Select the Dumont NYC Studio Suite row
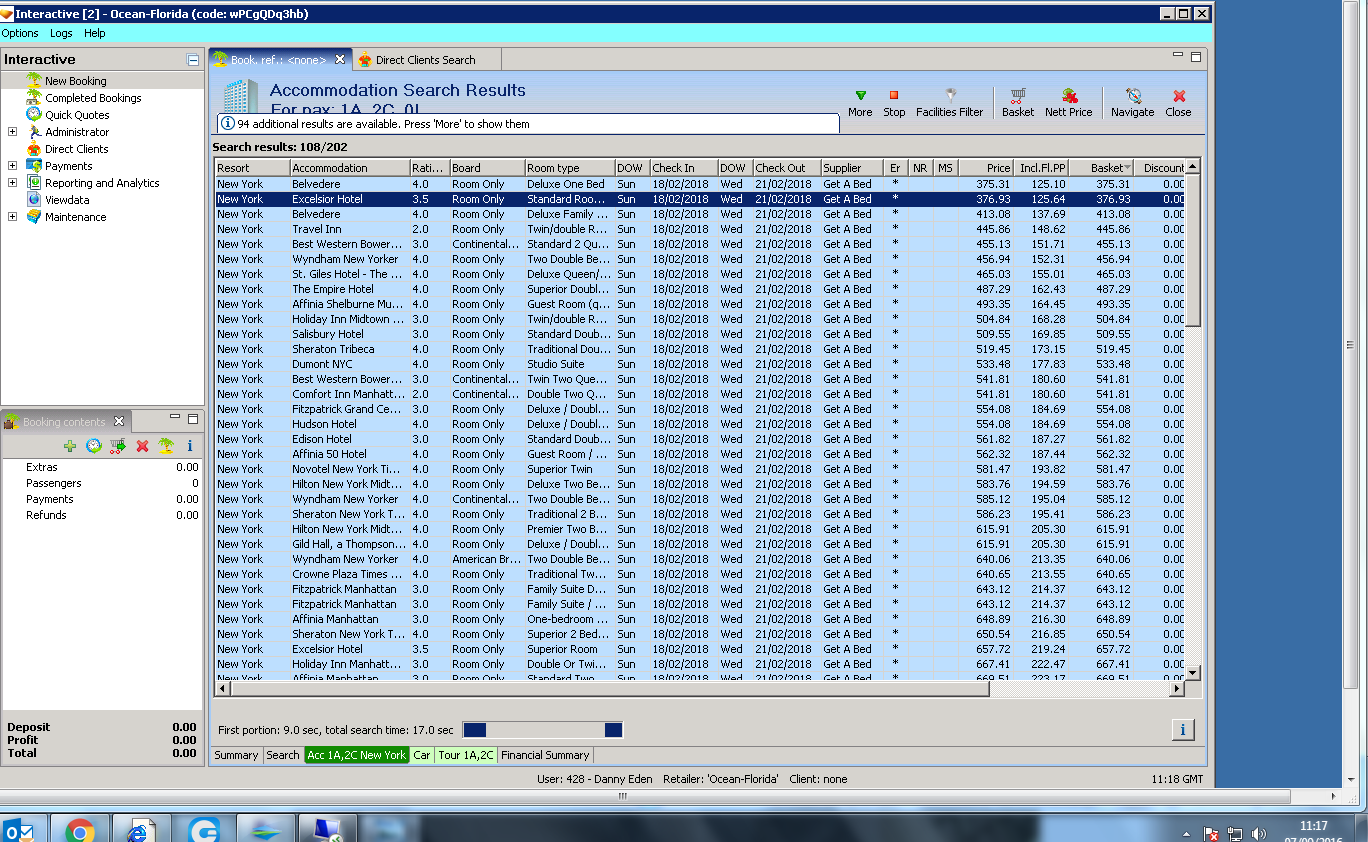Viewport: 1368px width, 842px height. [700, 364]
